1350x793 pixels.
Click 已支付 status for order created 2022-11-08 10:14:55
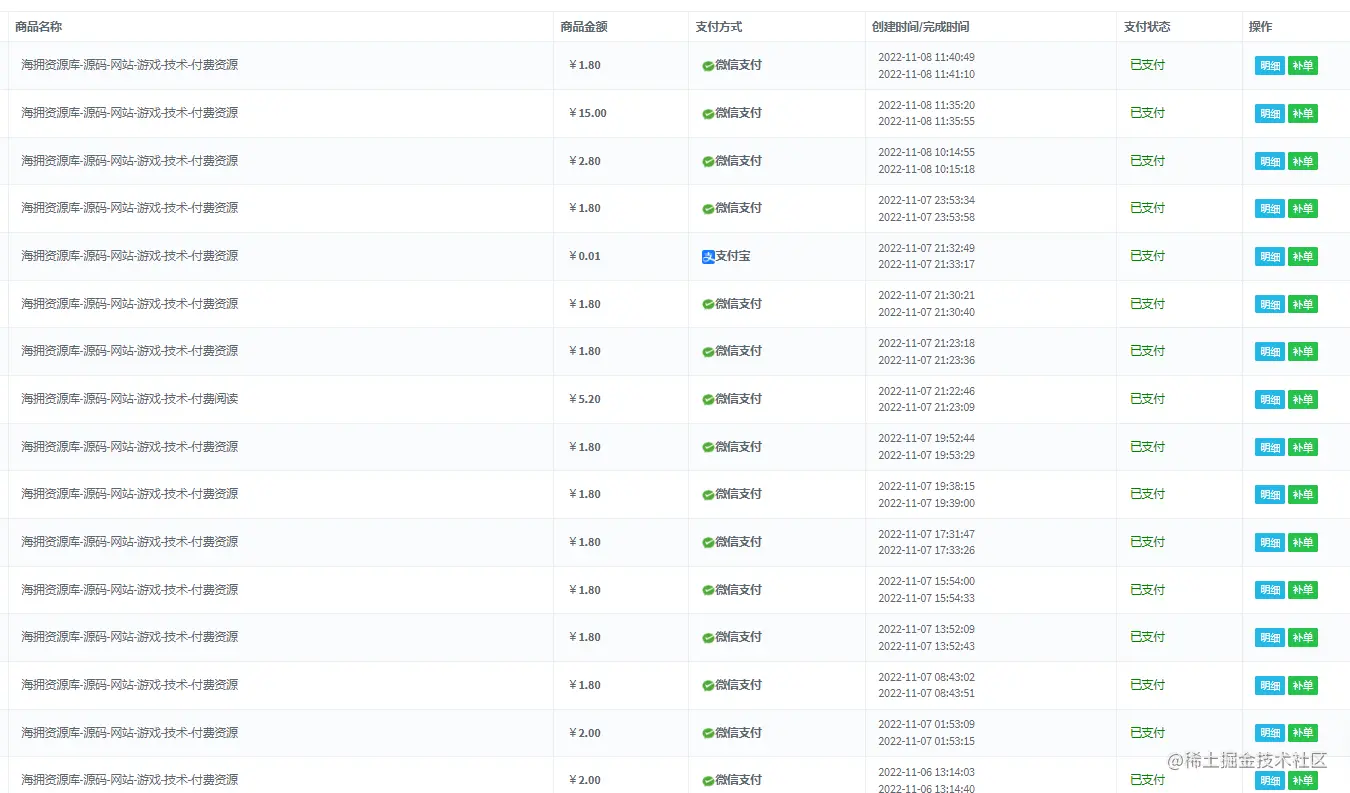(1148, 161)
